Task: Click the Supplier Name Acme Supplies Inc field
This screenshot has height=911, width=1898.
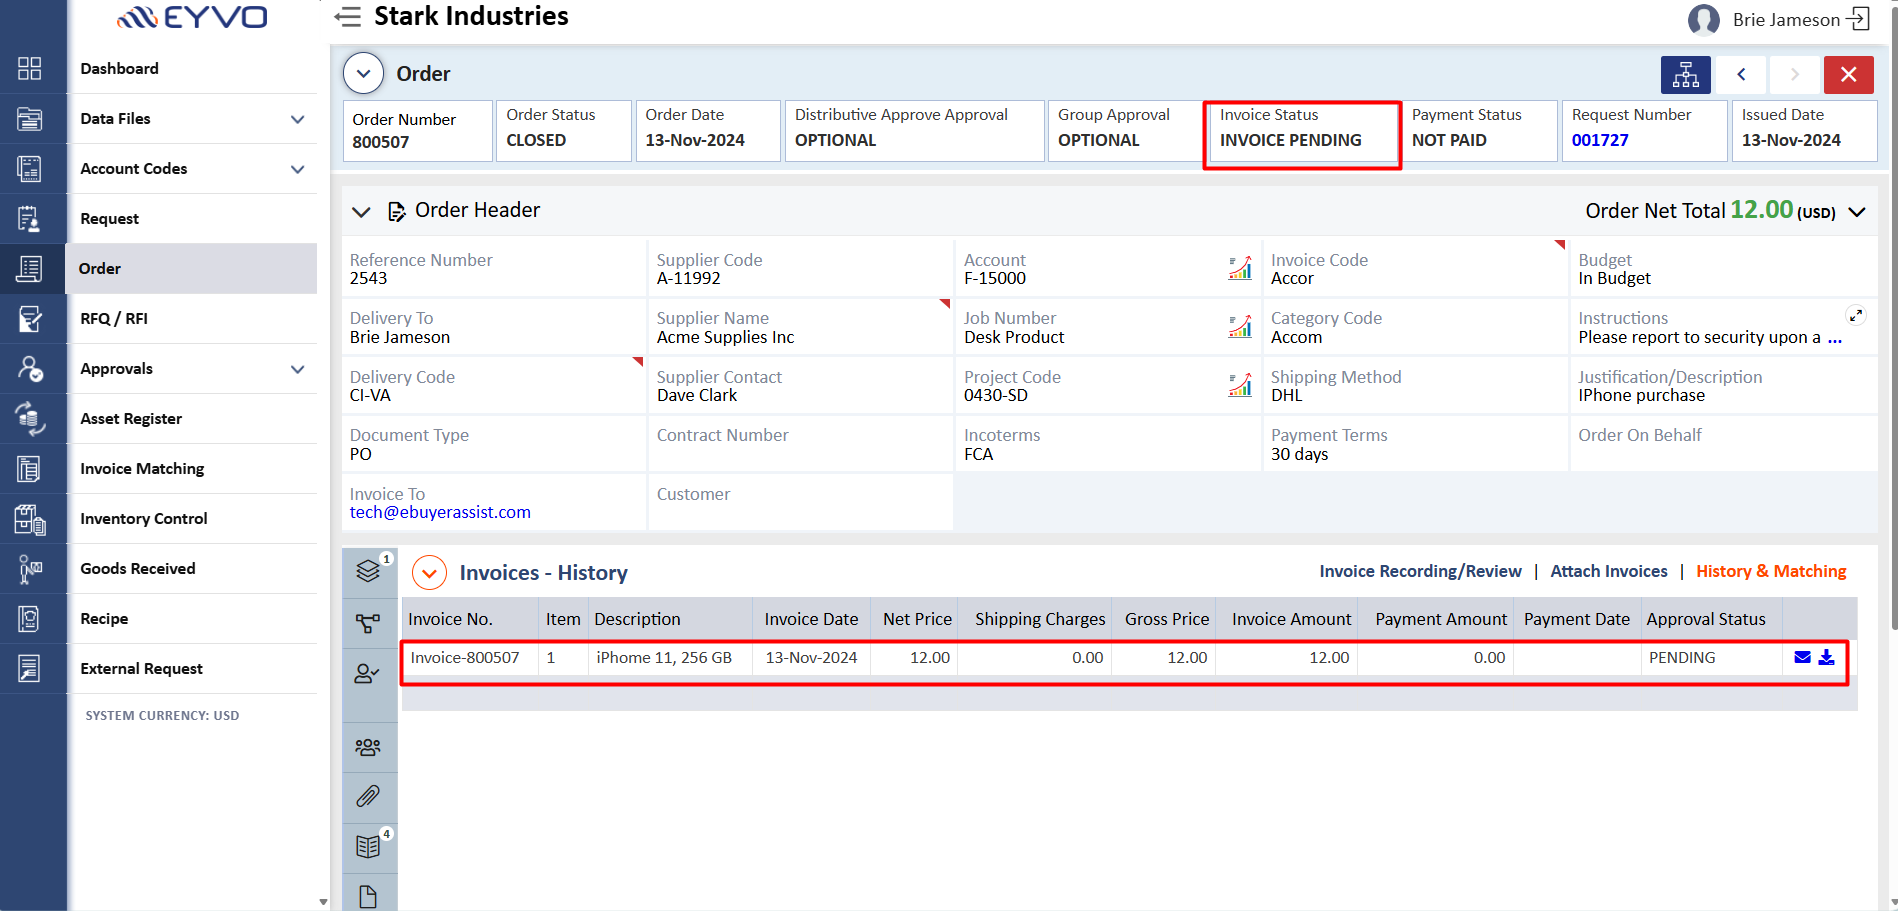Action: pos(799,327)
